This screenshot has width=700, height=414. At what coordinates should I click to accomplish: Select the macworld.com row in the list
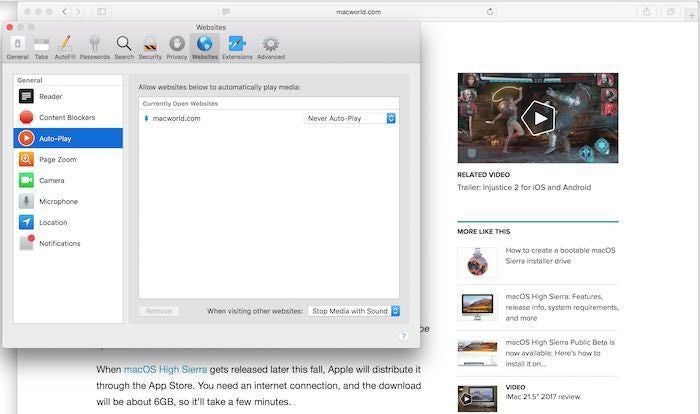(269, 118)
